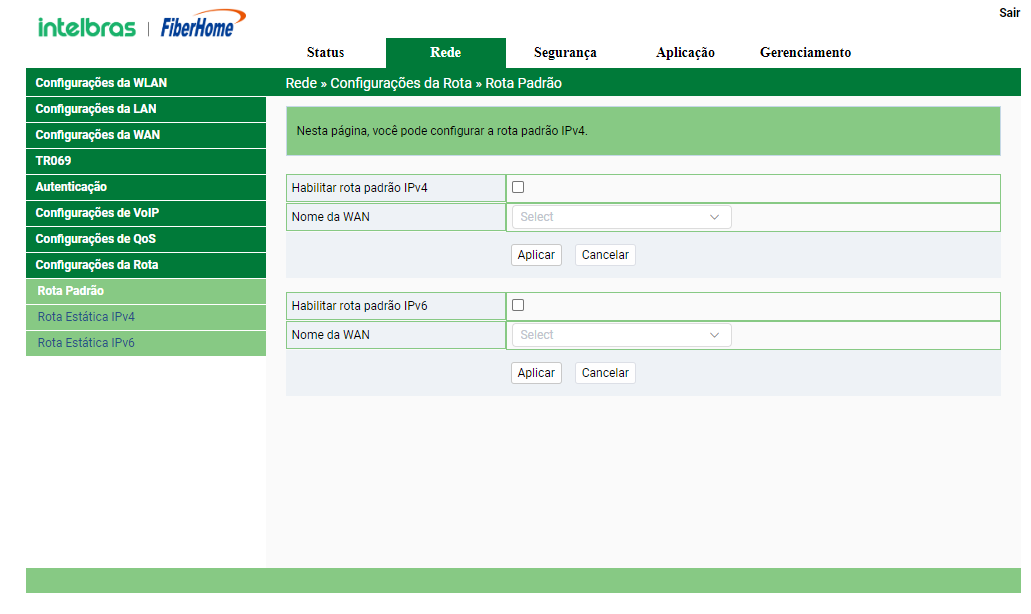The width and height of the screenshot is (1031, 614).
Task: Click the breadcrumb Rede » Configurações da Rota » Rota Padrão
Action: 423,83
